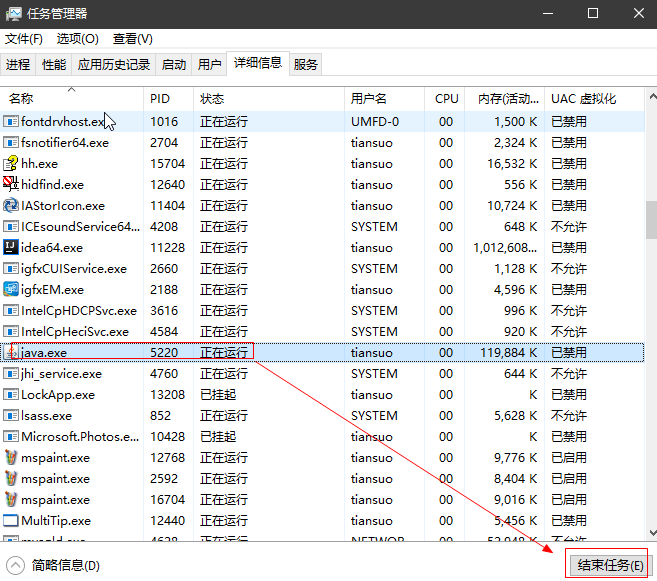Click the idea64.exe process icon

click(11, 247)
